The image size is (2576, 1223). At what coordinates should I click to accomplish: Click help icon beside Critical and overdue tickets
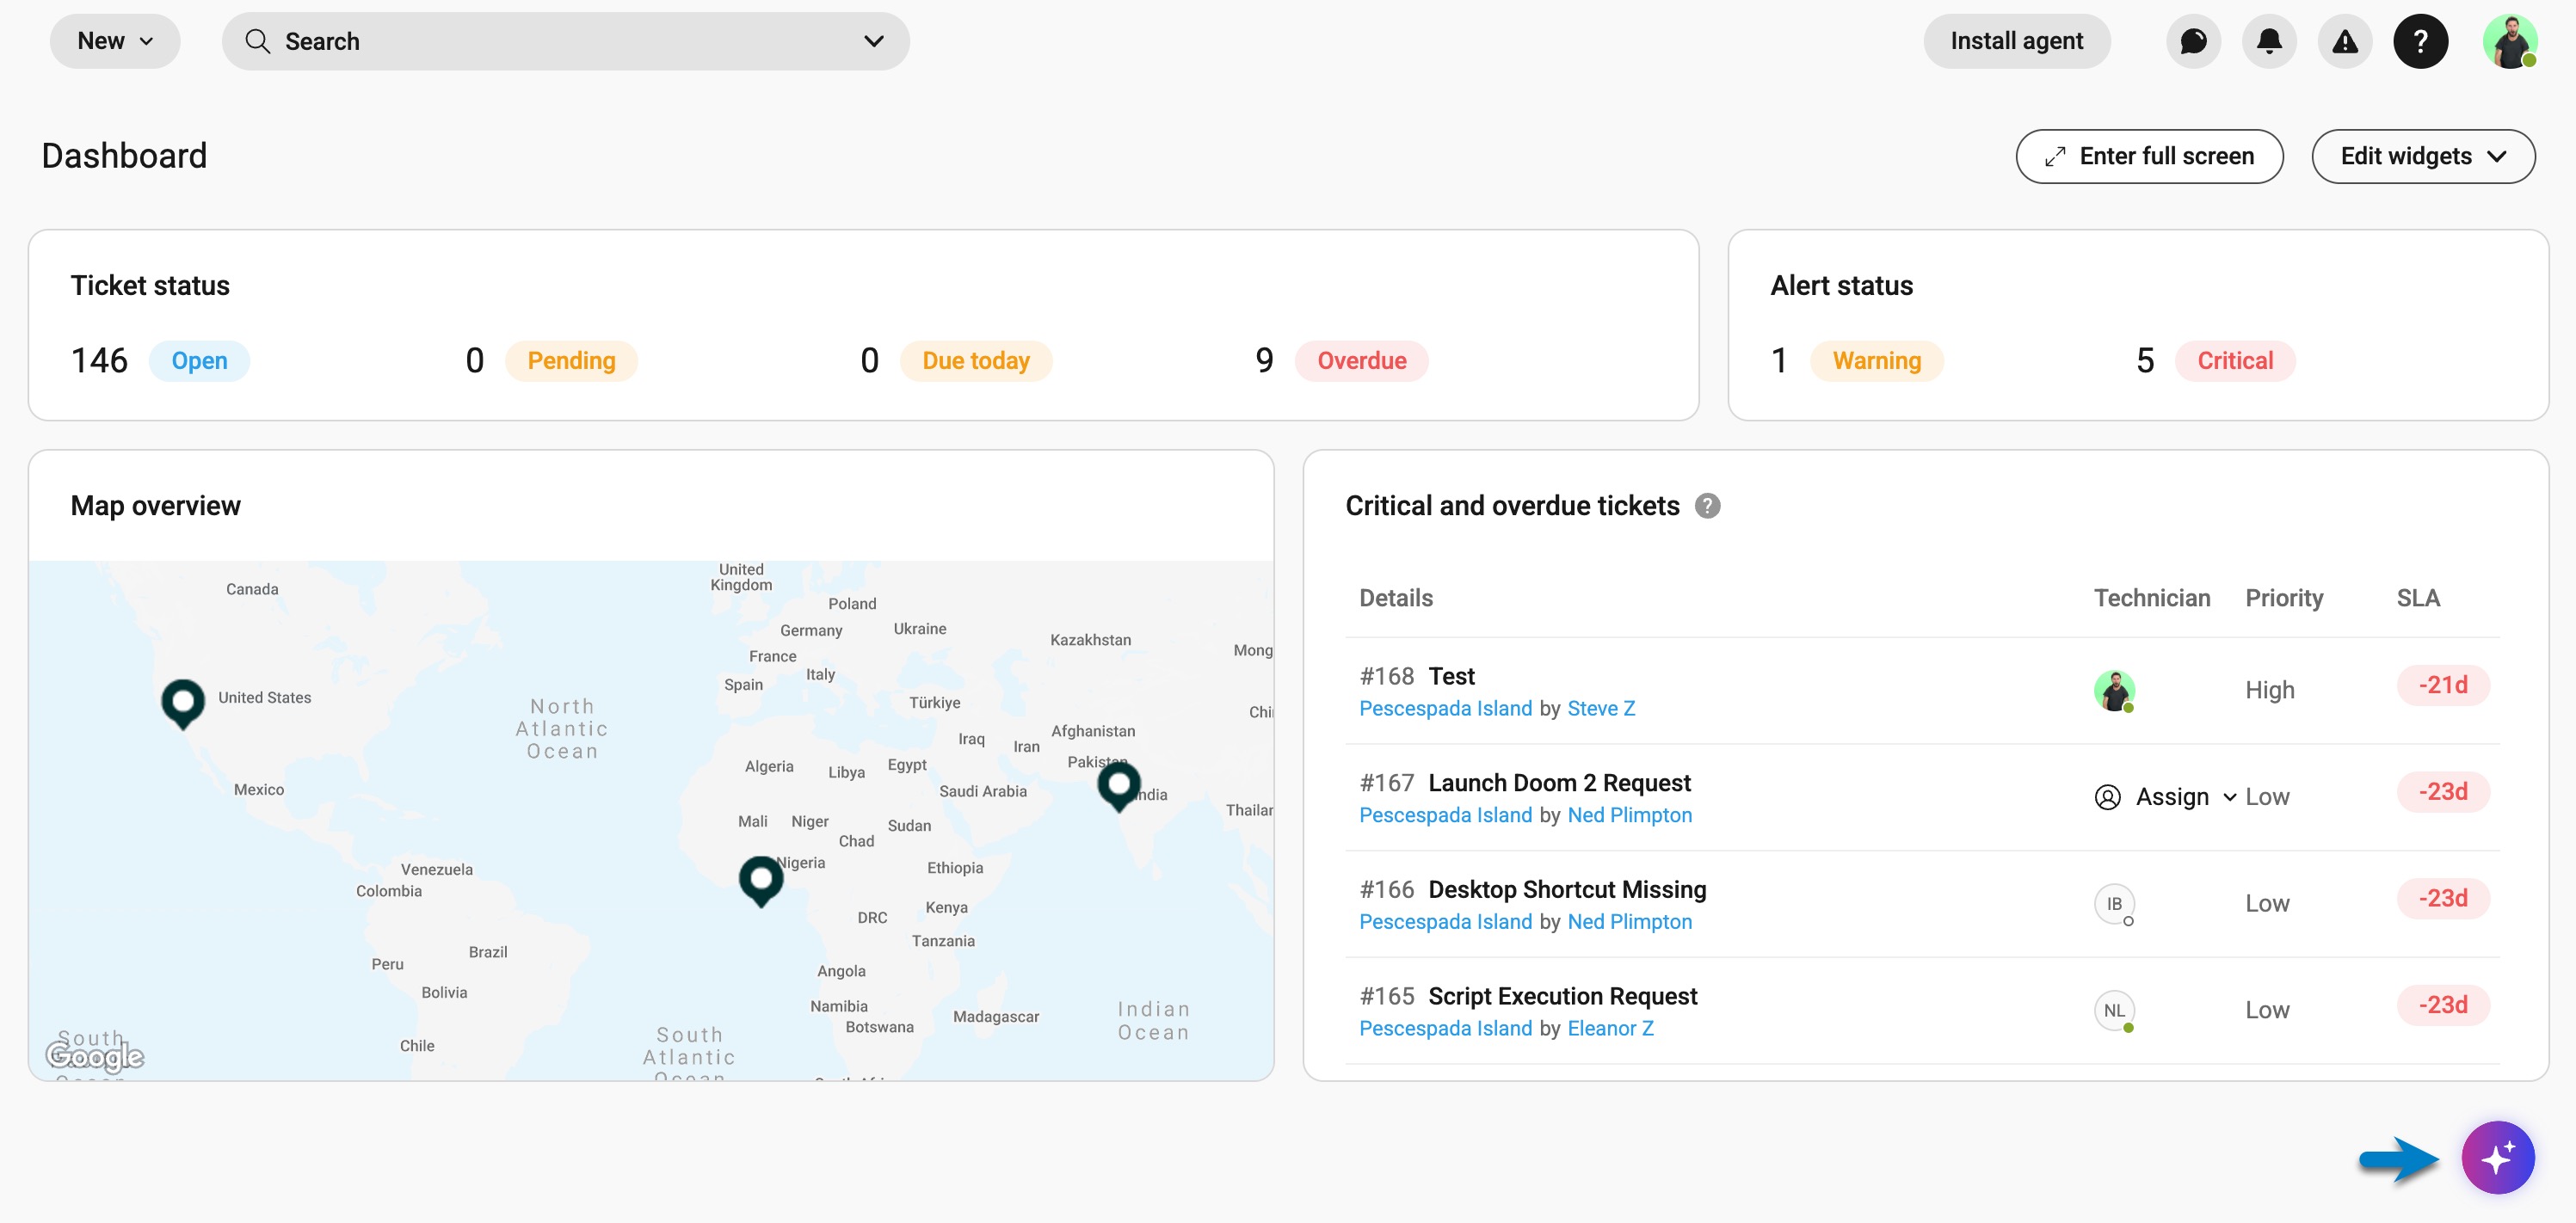1707,506
